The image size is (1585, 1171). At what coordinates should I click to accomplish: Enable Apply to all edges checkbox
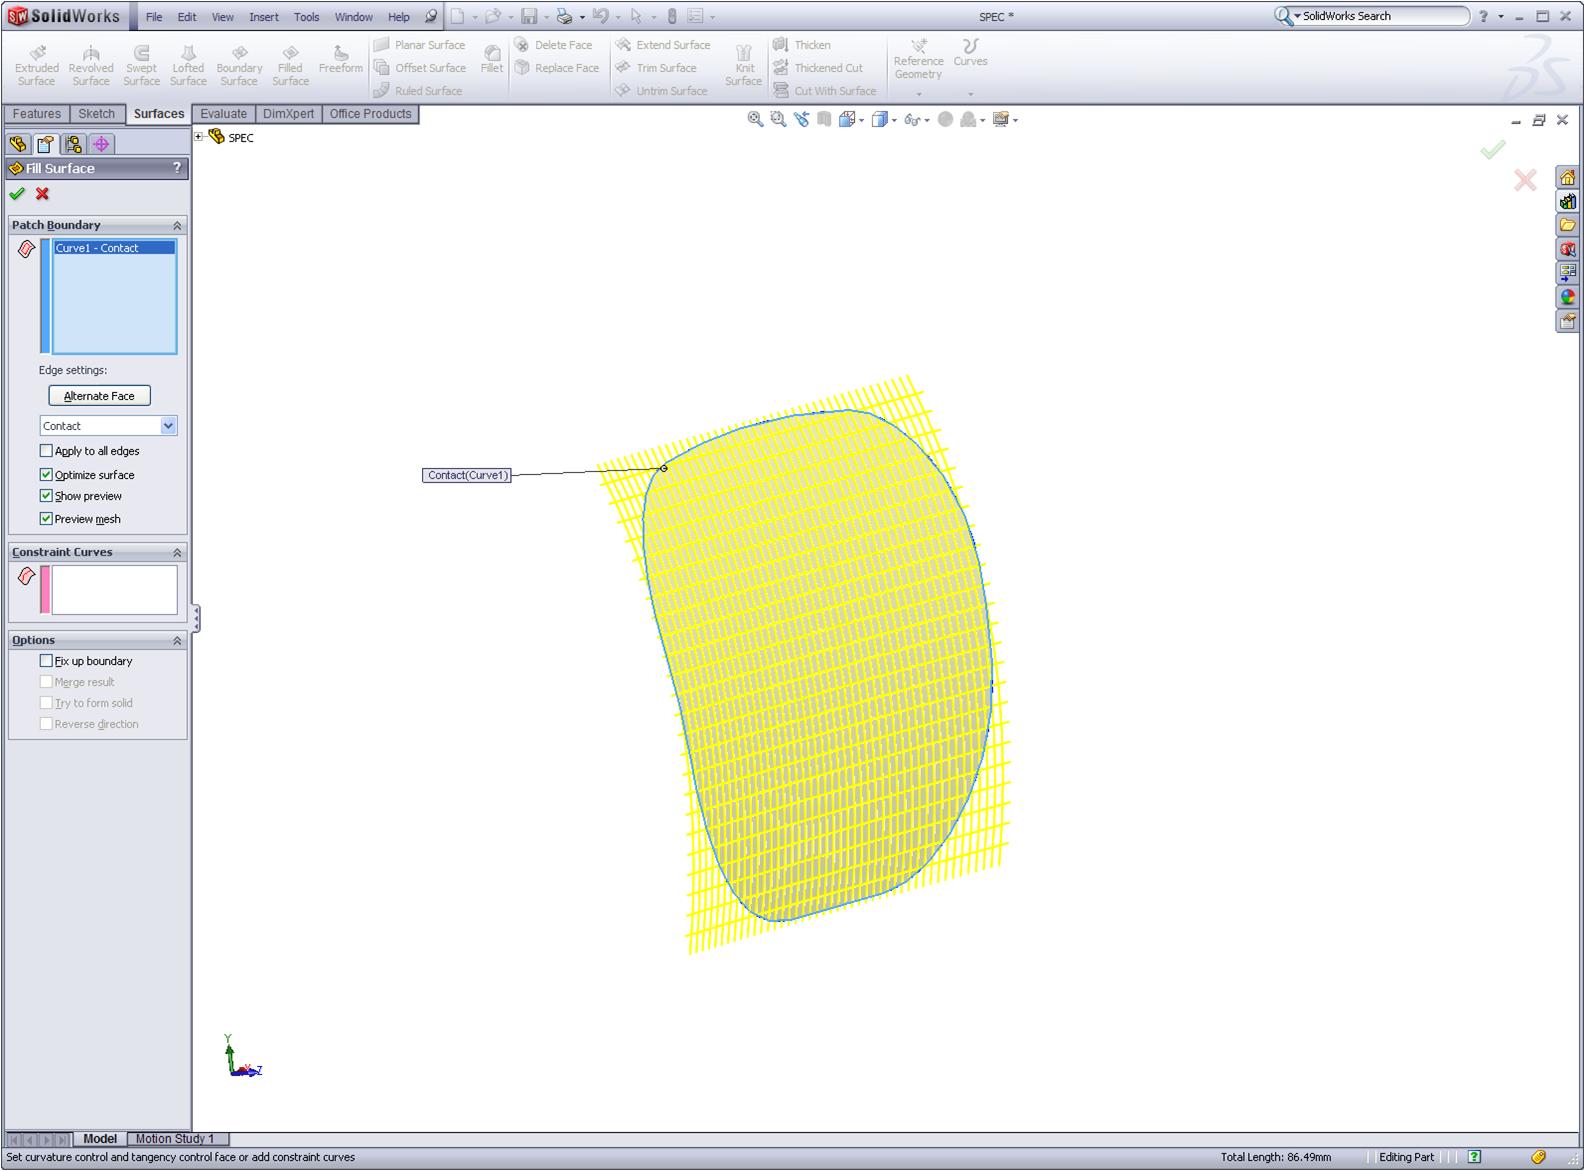coord(46,451)
